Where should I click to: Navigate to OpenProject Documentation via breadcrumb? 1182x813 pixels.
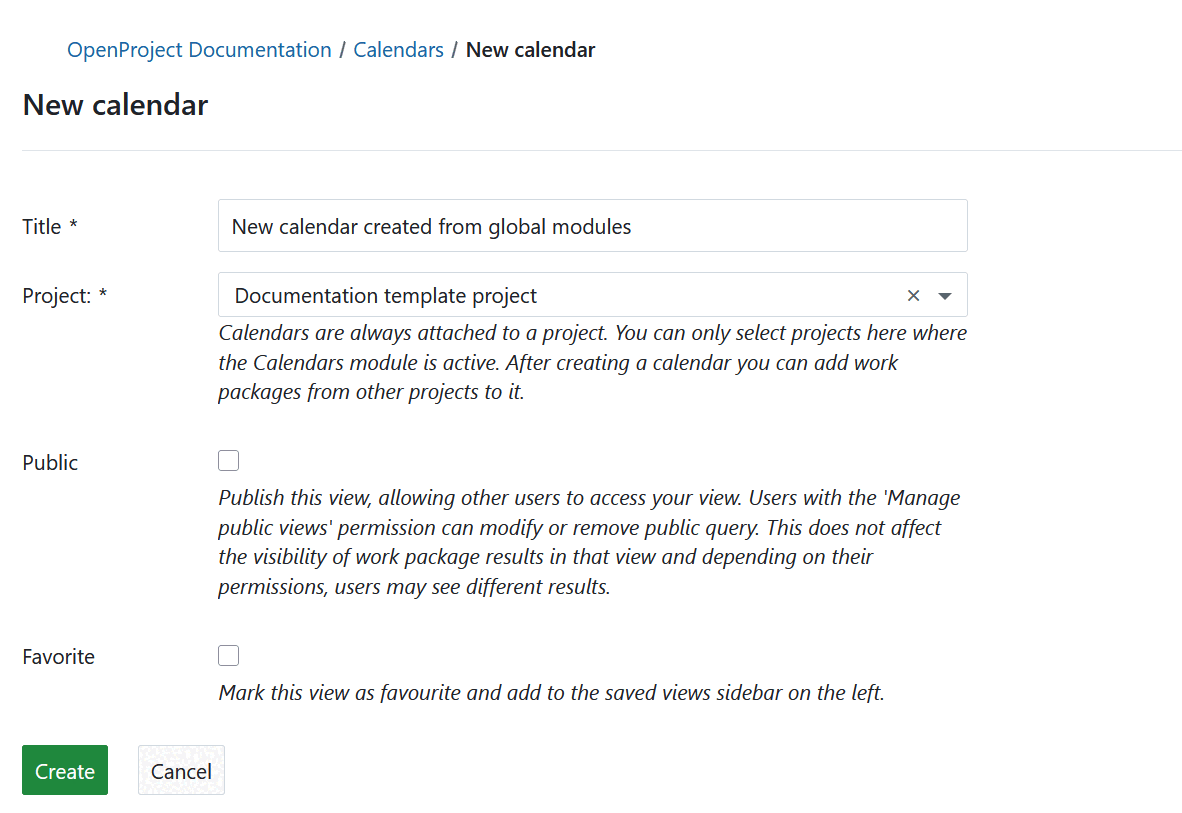[x=199, y=49]
